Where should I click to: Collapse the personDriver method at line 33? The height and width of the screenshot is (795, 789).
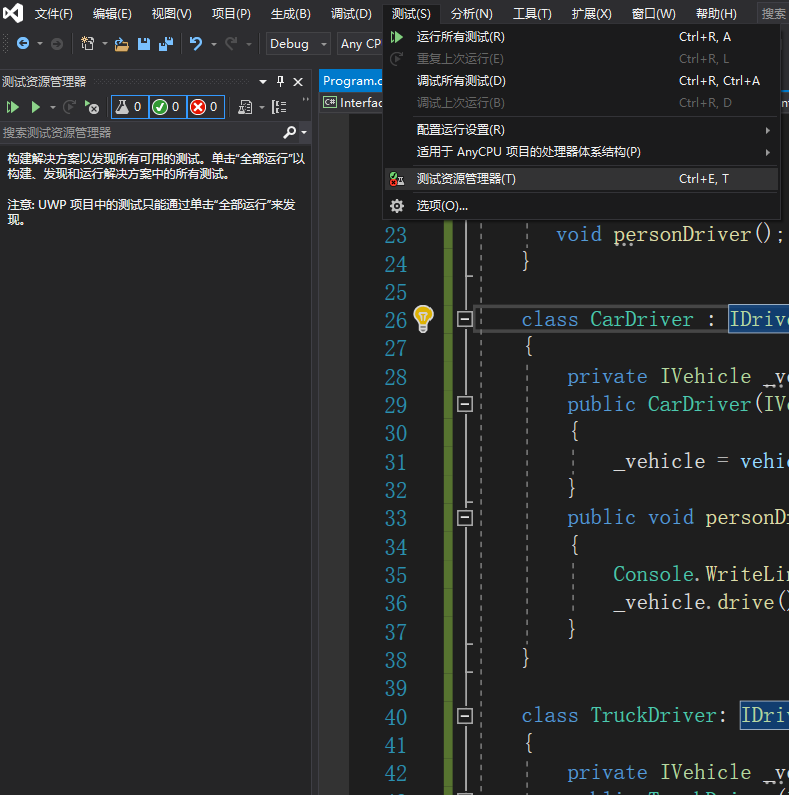pyautogui.click(x=464, y=518)
